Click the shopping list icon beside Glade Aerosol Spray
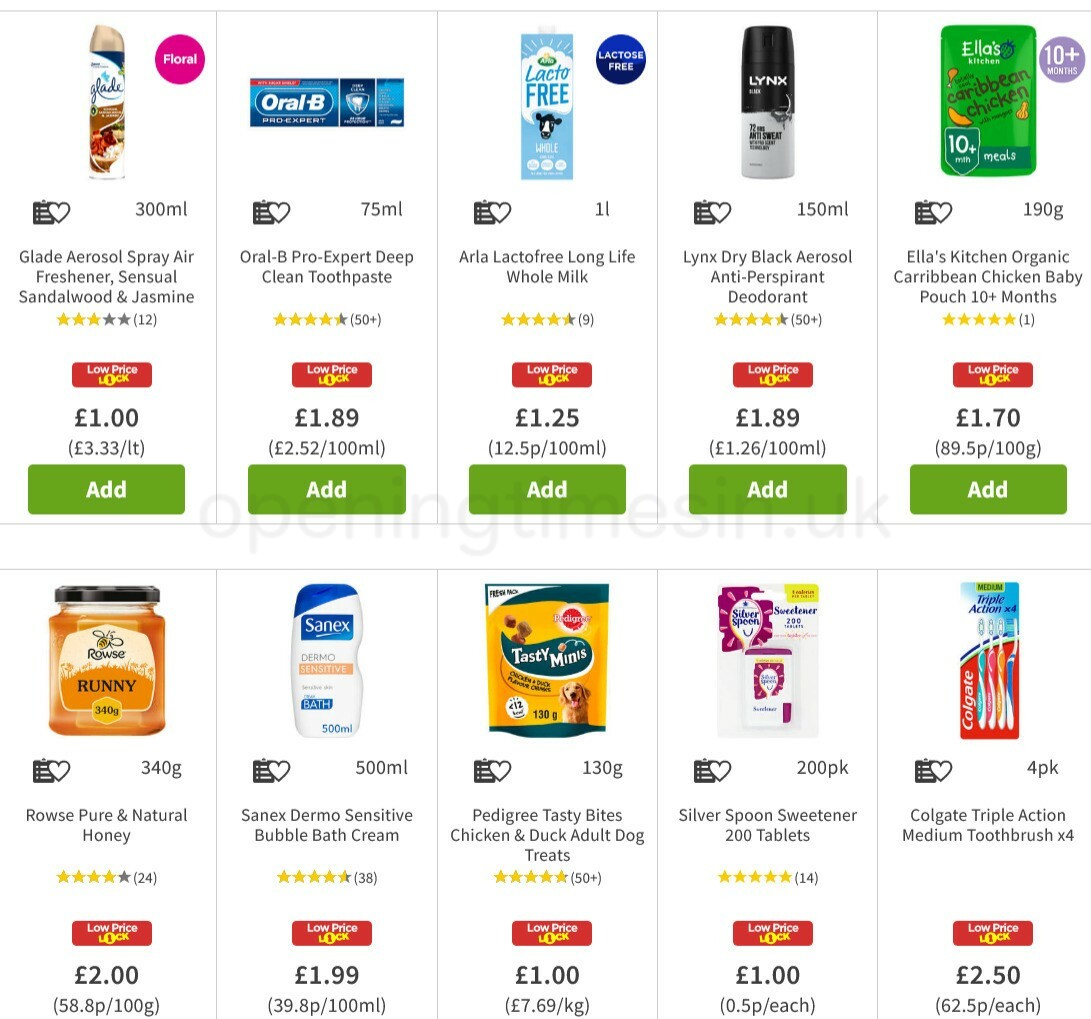 53,211
